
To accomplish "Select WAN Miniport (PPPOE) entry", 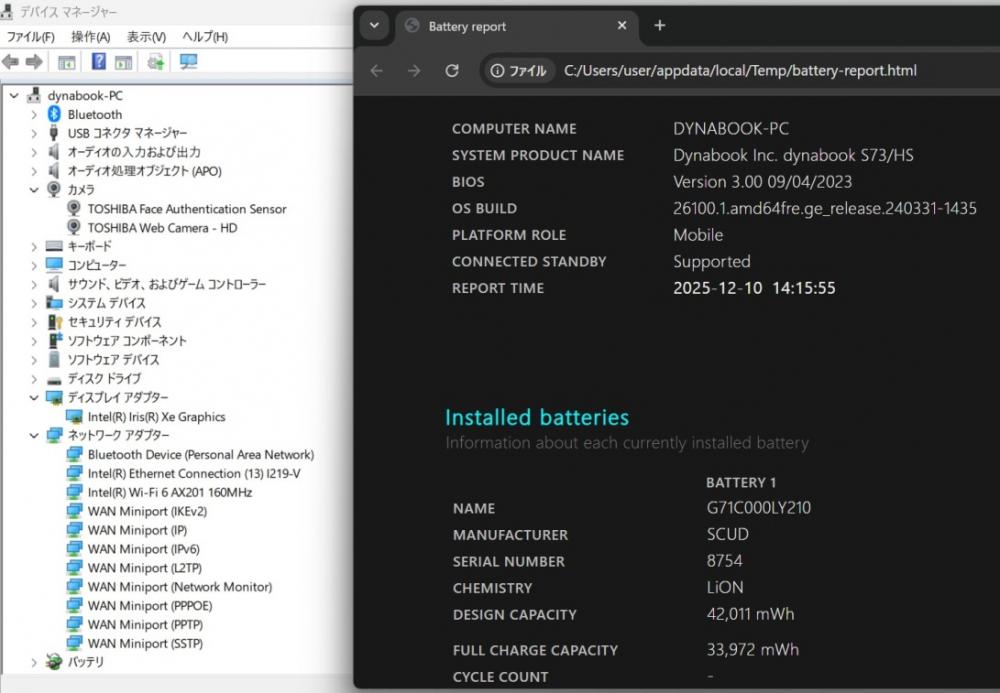I will (150, 606).
